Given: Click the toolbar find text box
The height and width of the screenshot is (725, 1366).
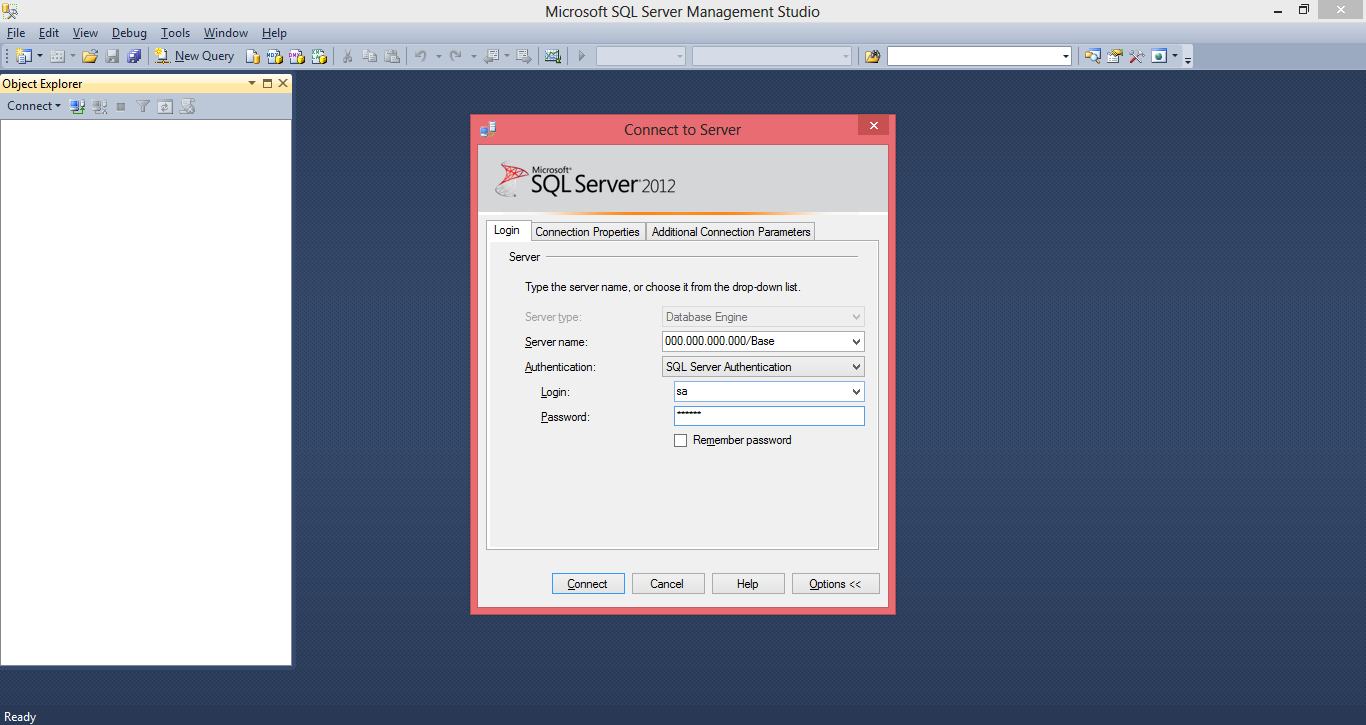Looking at the screenshot, I should pos(973,56).
